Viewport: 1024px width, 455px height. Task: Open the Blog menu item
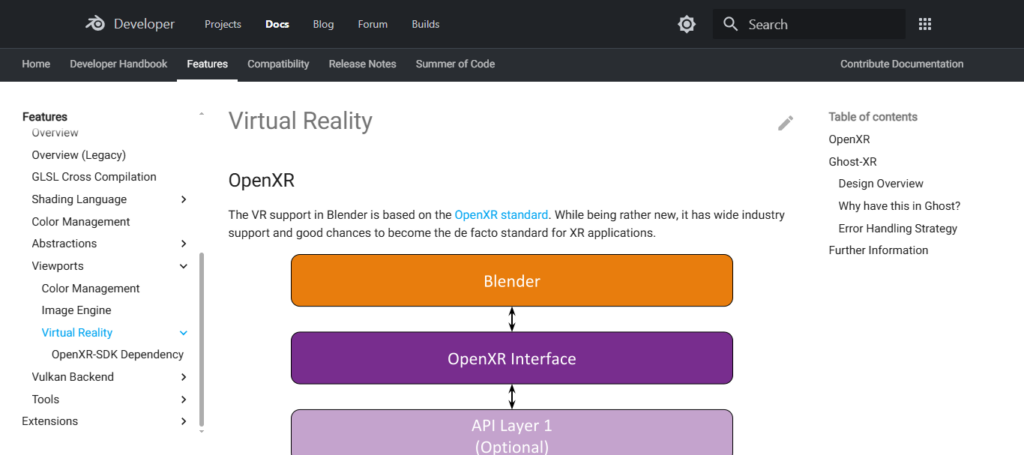pyautogui.click(x=323, y=24)
